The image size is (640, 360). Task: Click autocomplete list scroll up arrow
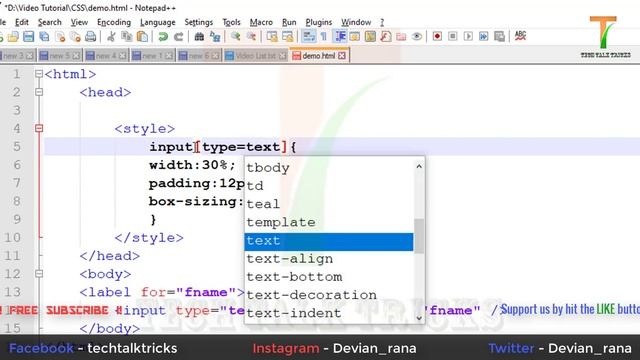pyautogui.click(x=419, y=167)
